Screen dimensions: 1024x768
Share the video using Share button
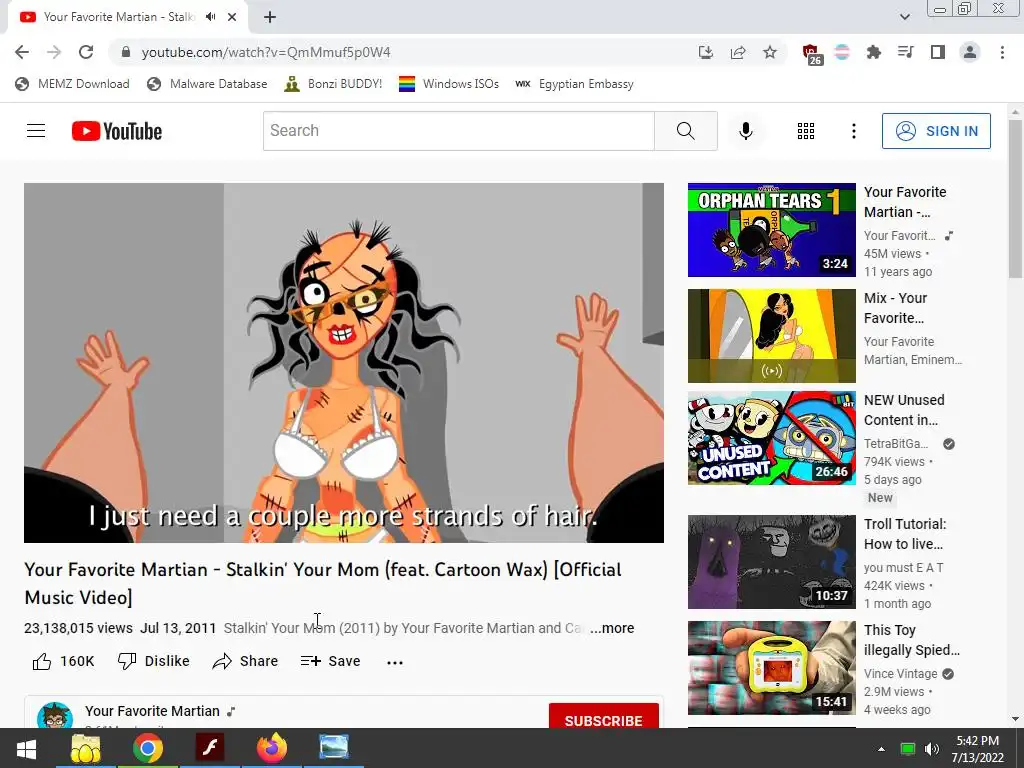pyautogui.click(x=245, y=661)
